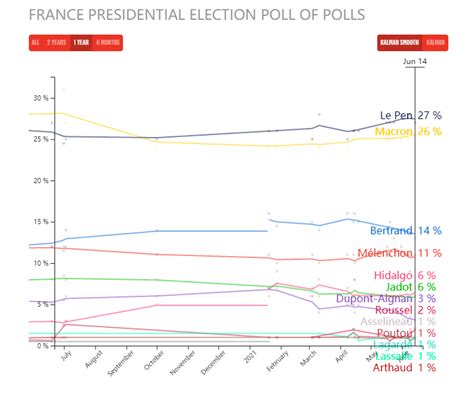Select the Hidalgo 6 % label
474x395 pixels.
(x=405, y=275)
